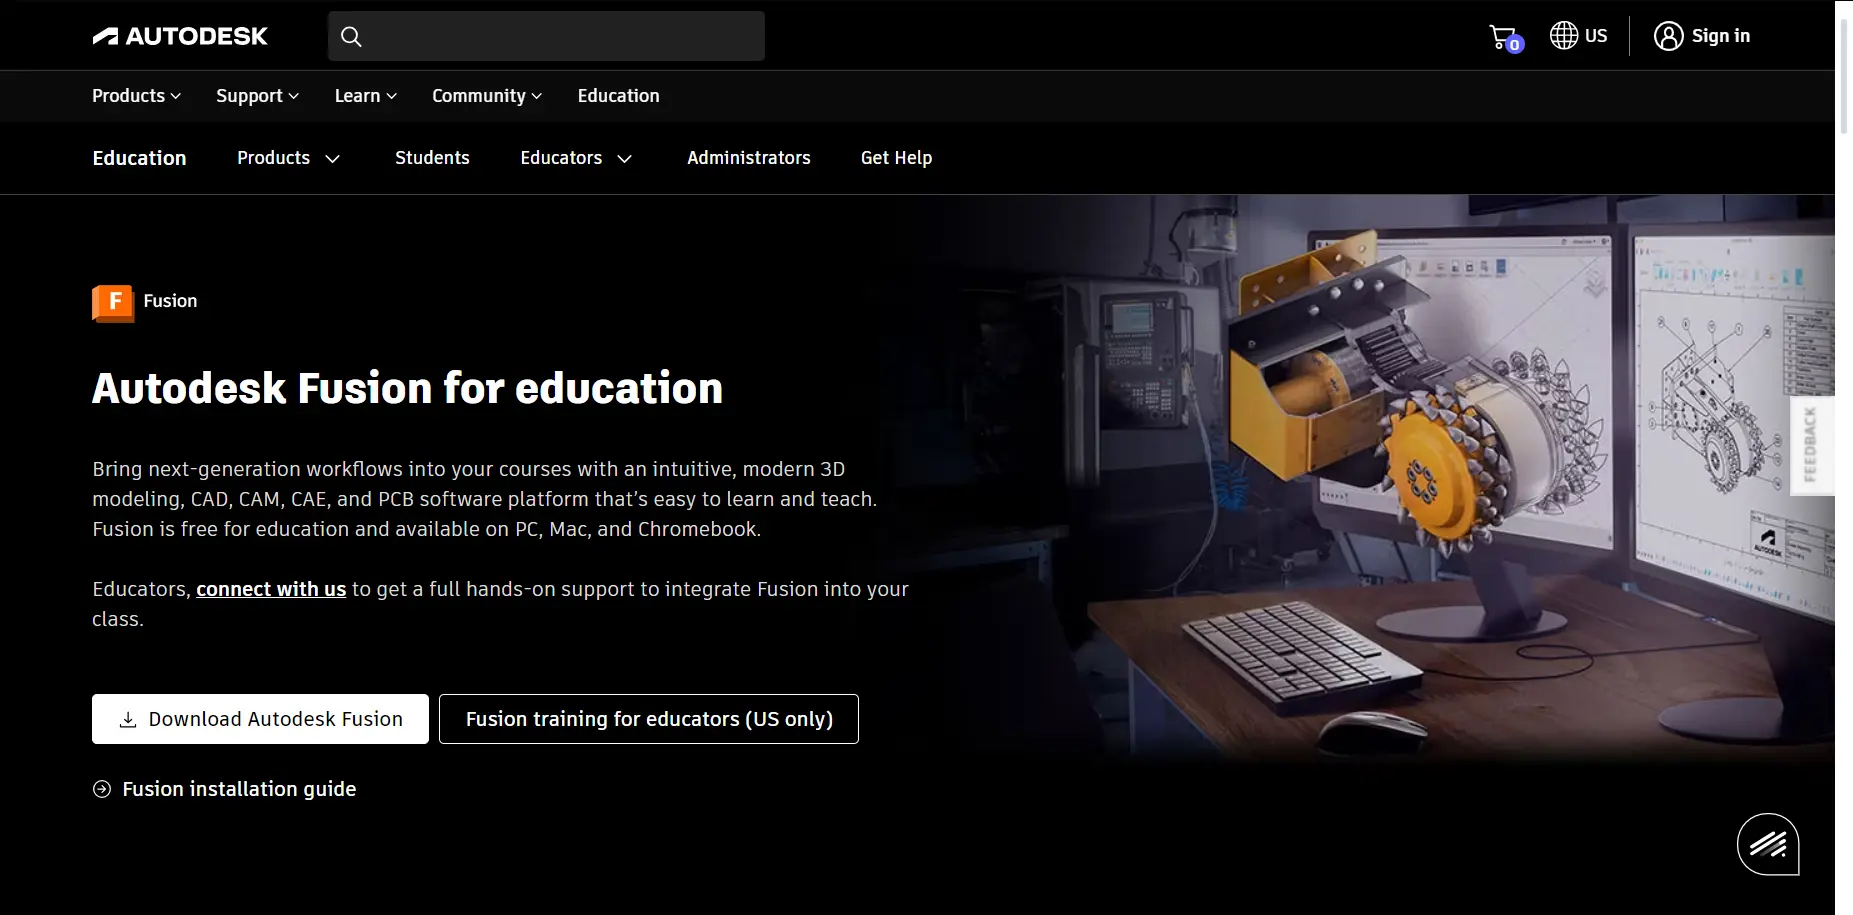Click the Download Autodesk Fusion button
This screenshot has width=1853, height=915.
coord(259,718)
